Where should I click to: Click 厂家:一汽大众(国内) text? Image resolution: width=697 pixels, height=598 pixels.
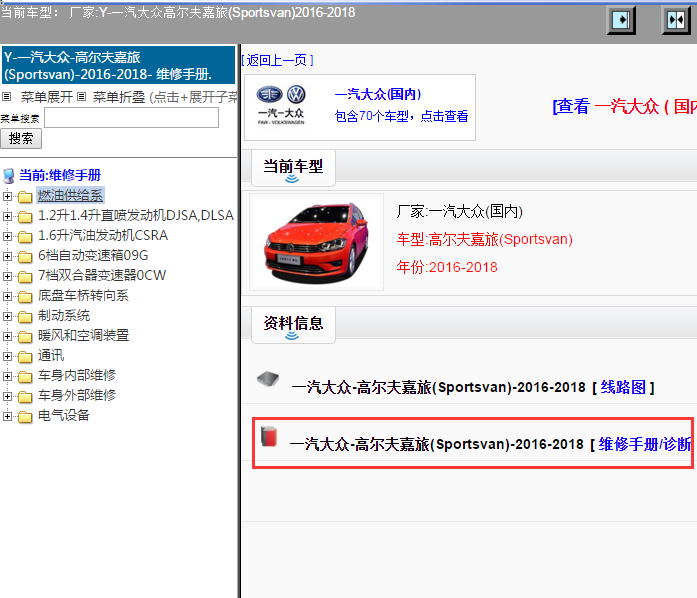point(460,211)
